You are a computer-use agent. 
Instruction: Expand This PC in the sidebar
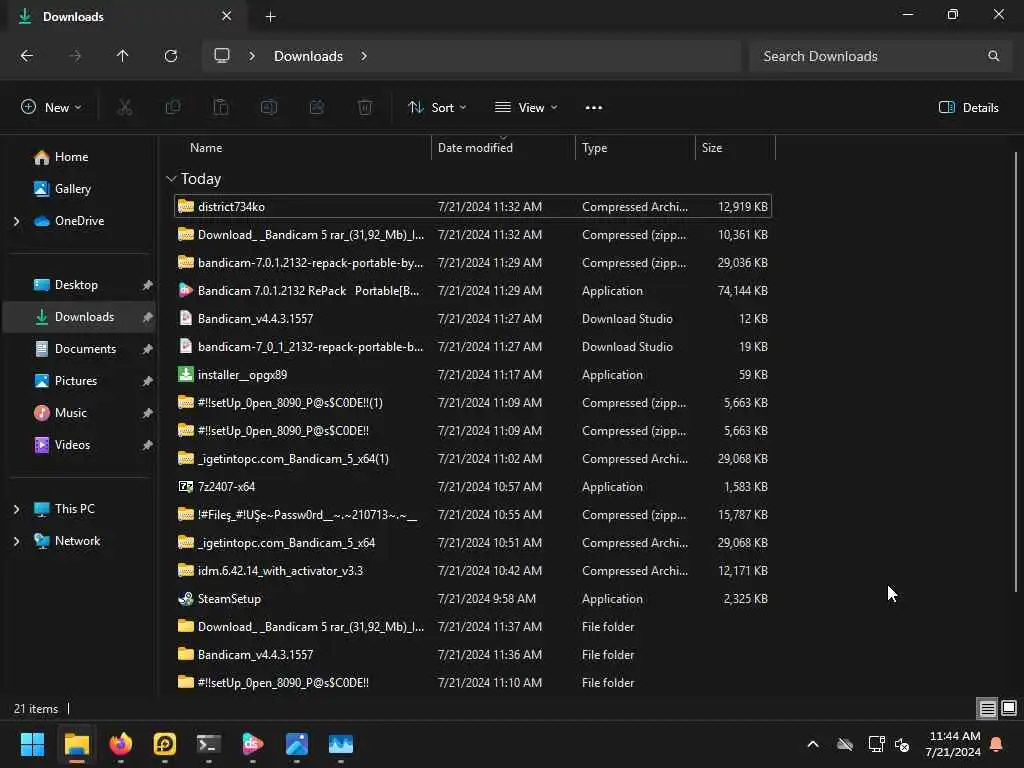[x=16, y=509]
